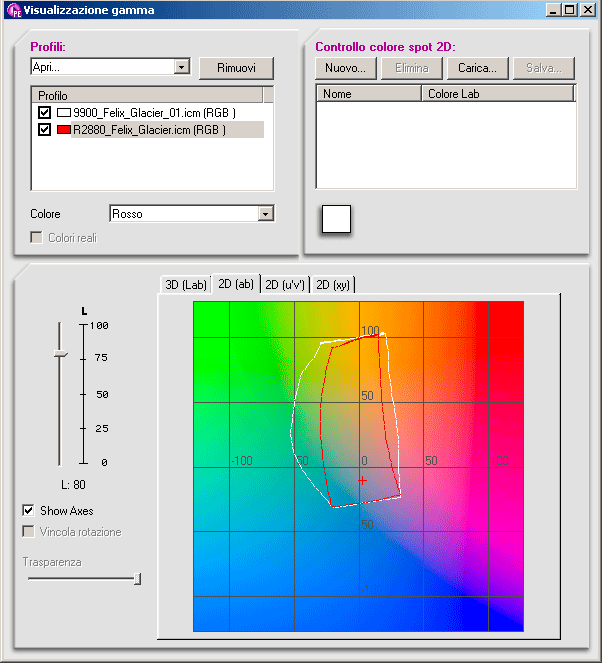Click the Salva... button
The height and width of the screenshot is (663, 602).
click(544, 68)
